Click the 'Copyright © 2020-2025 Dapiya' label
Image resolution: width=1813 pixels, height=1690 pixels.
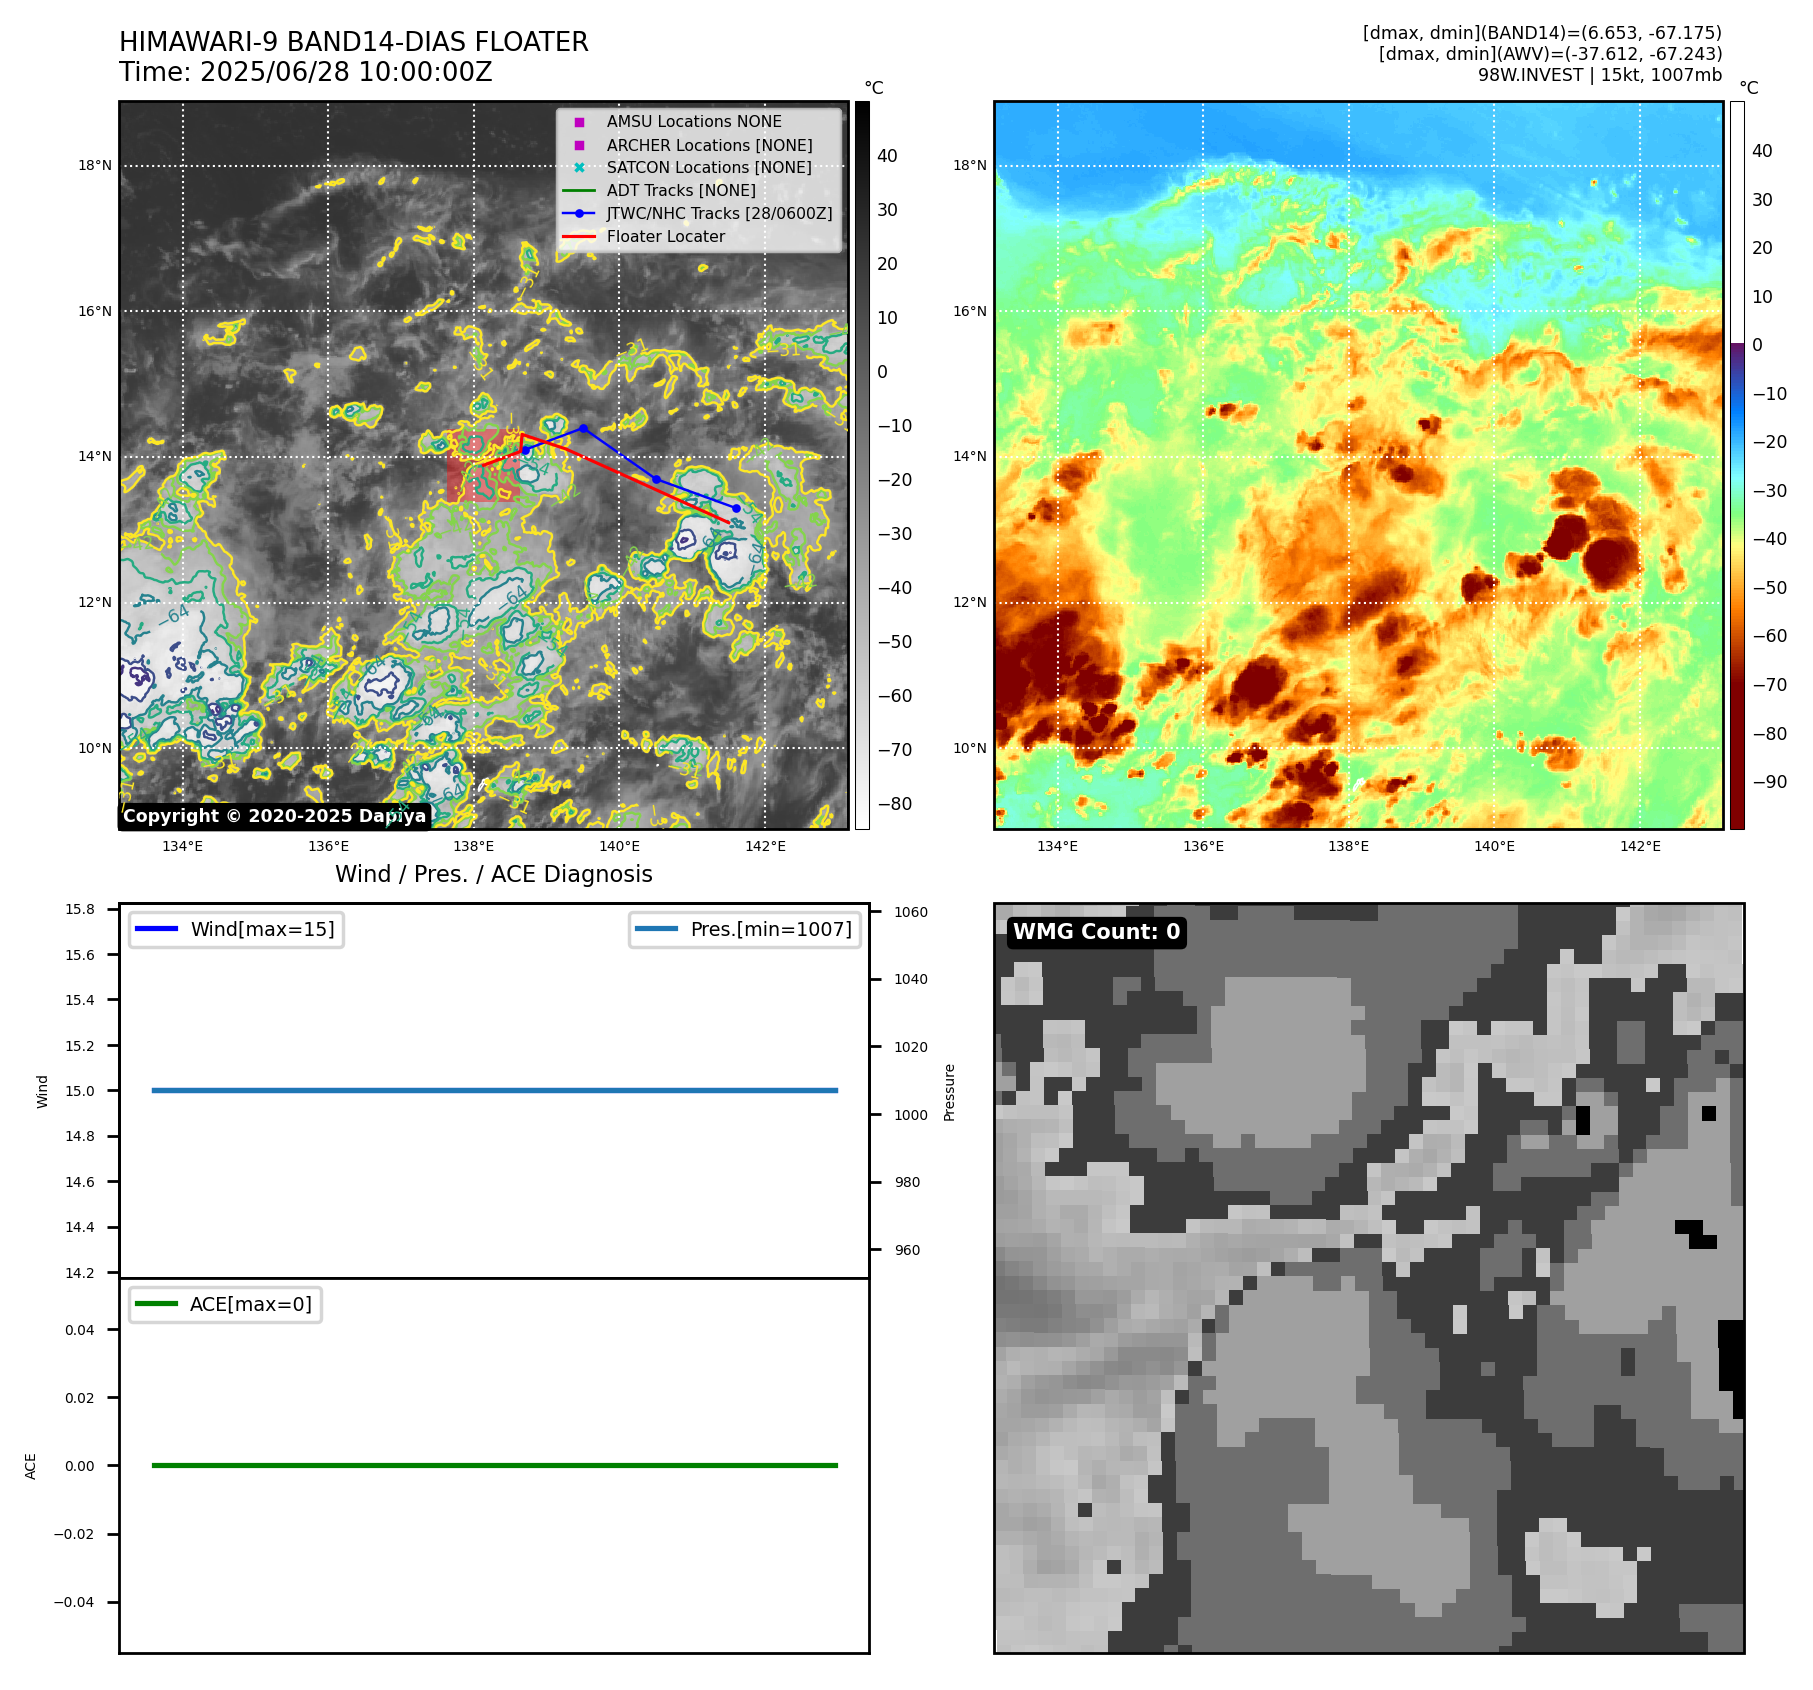coord(275,816)
